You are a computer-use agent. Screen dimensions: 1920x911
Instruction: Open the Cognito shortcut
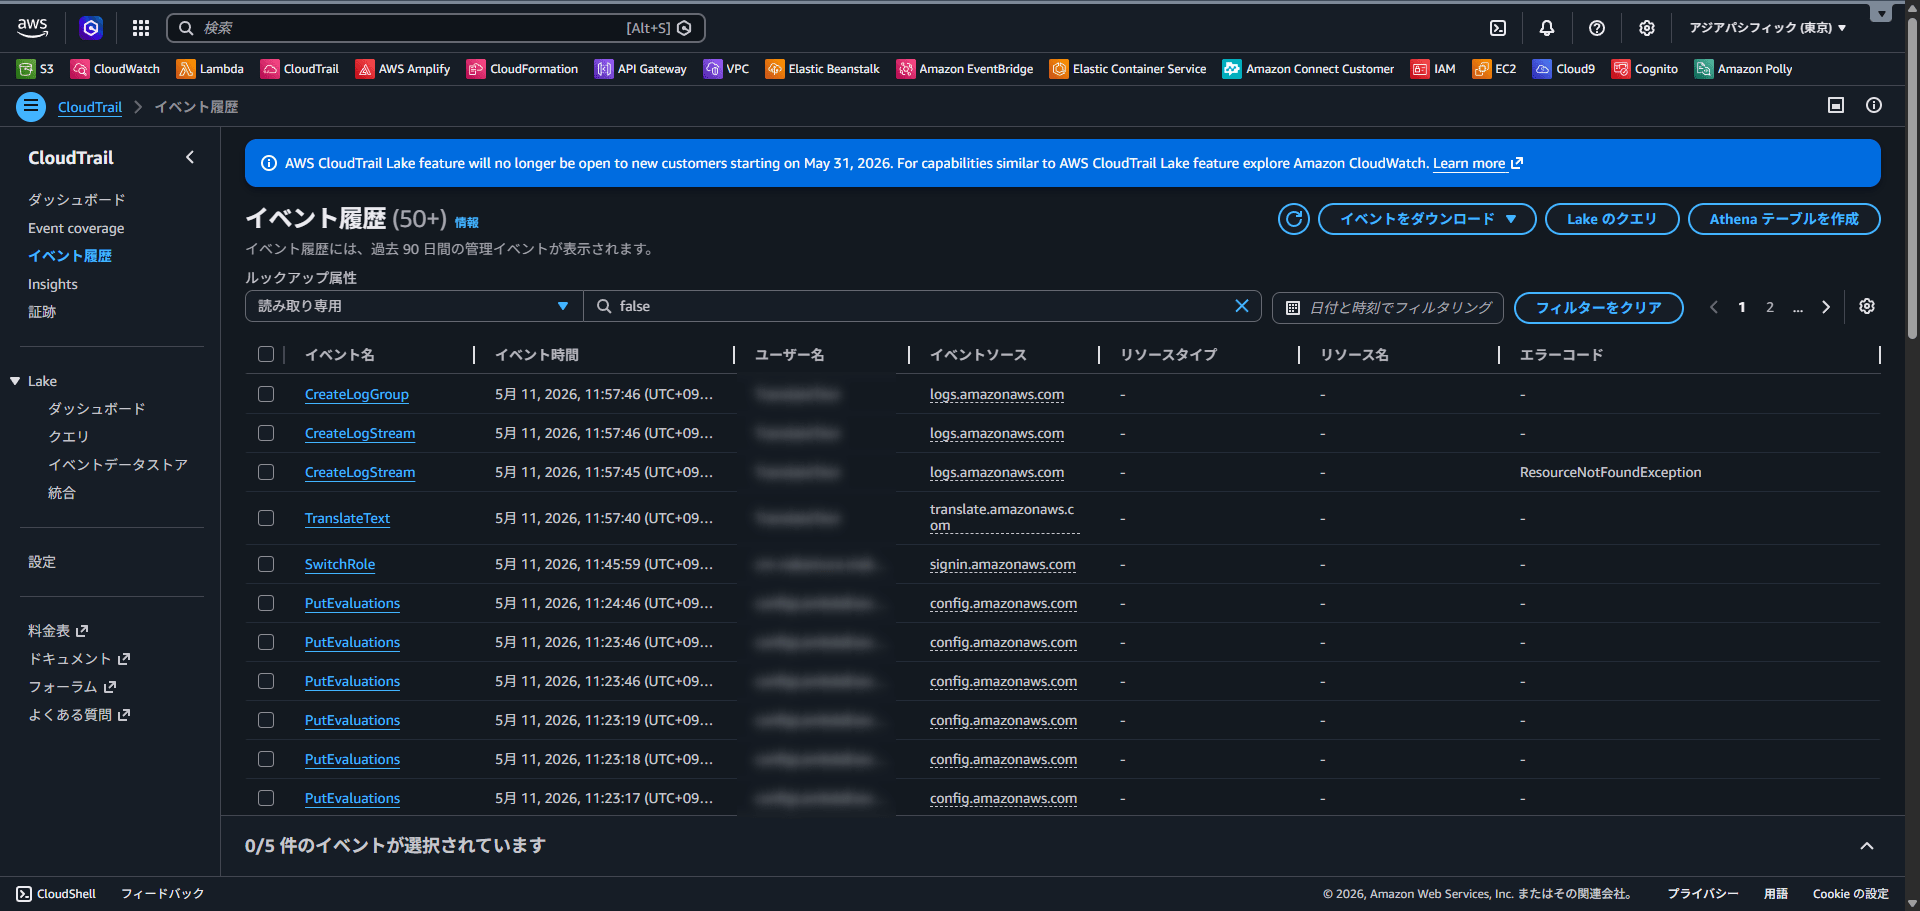coord(1645,69)
